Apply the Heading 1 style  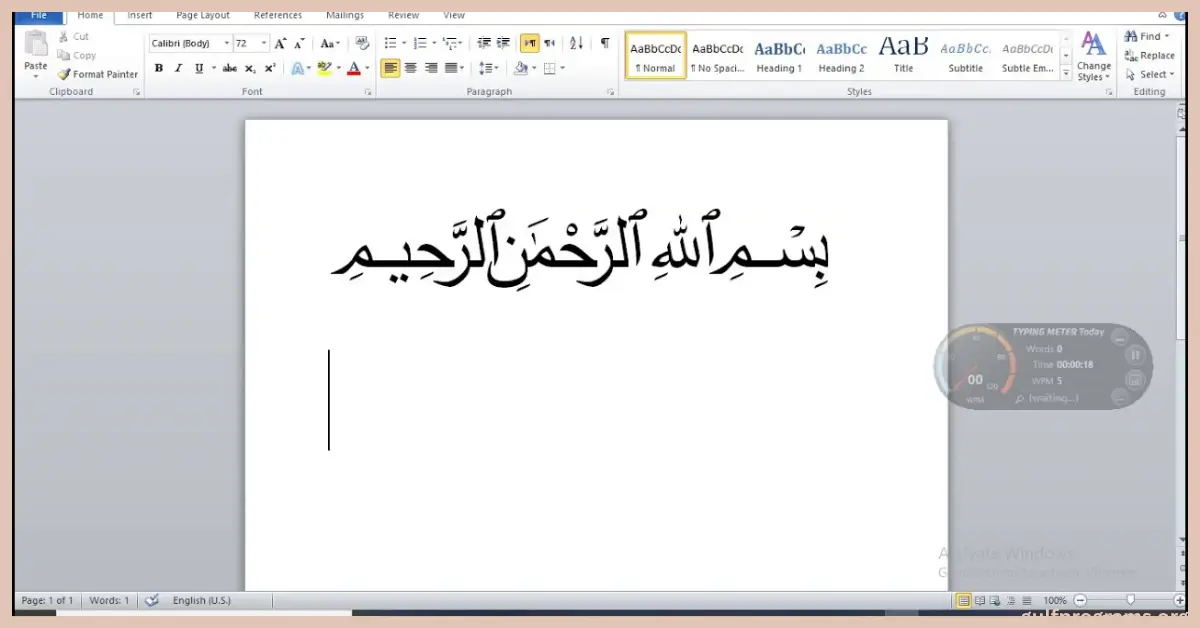point(779,57)
